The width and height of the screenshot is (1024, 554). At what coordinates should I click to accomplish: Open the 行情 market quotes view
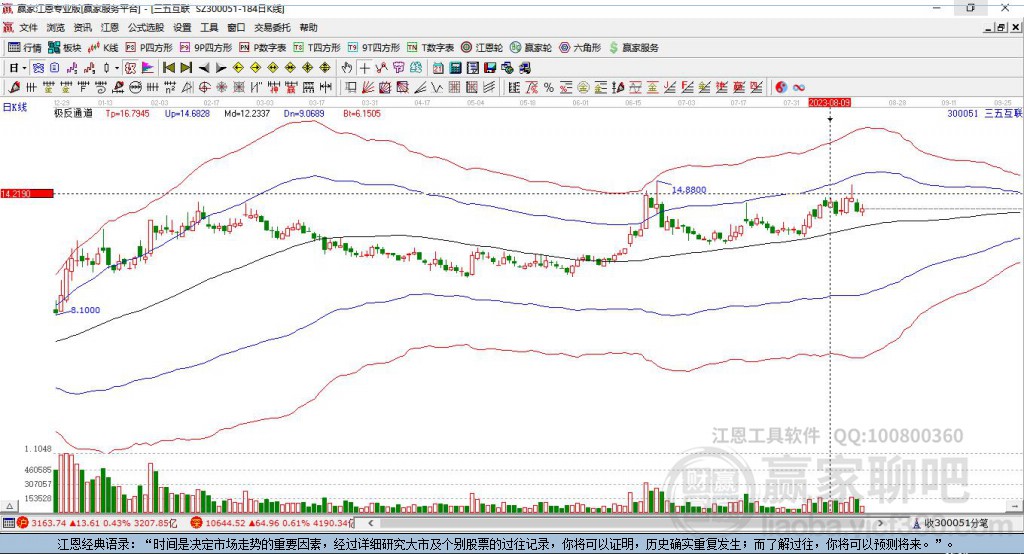[25, 48]
